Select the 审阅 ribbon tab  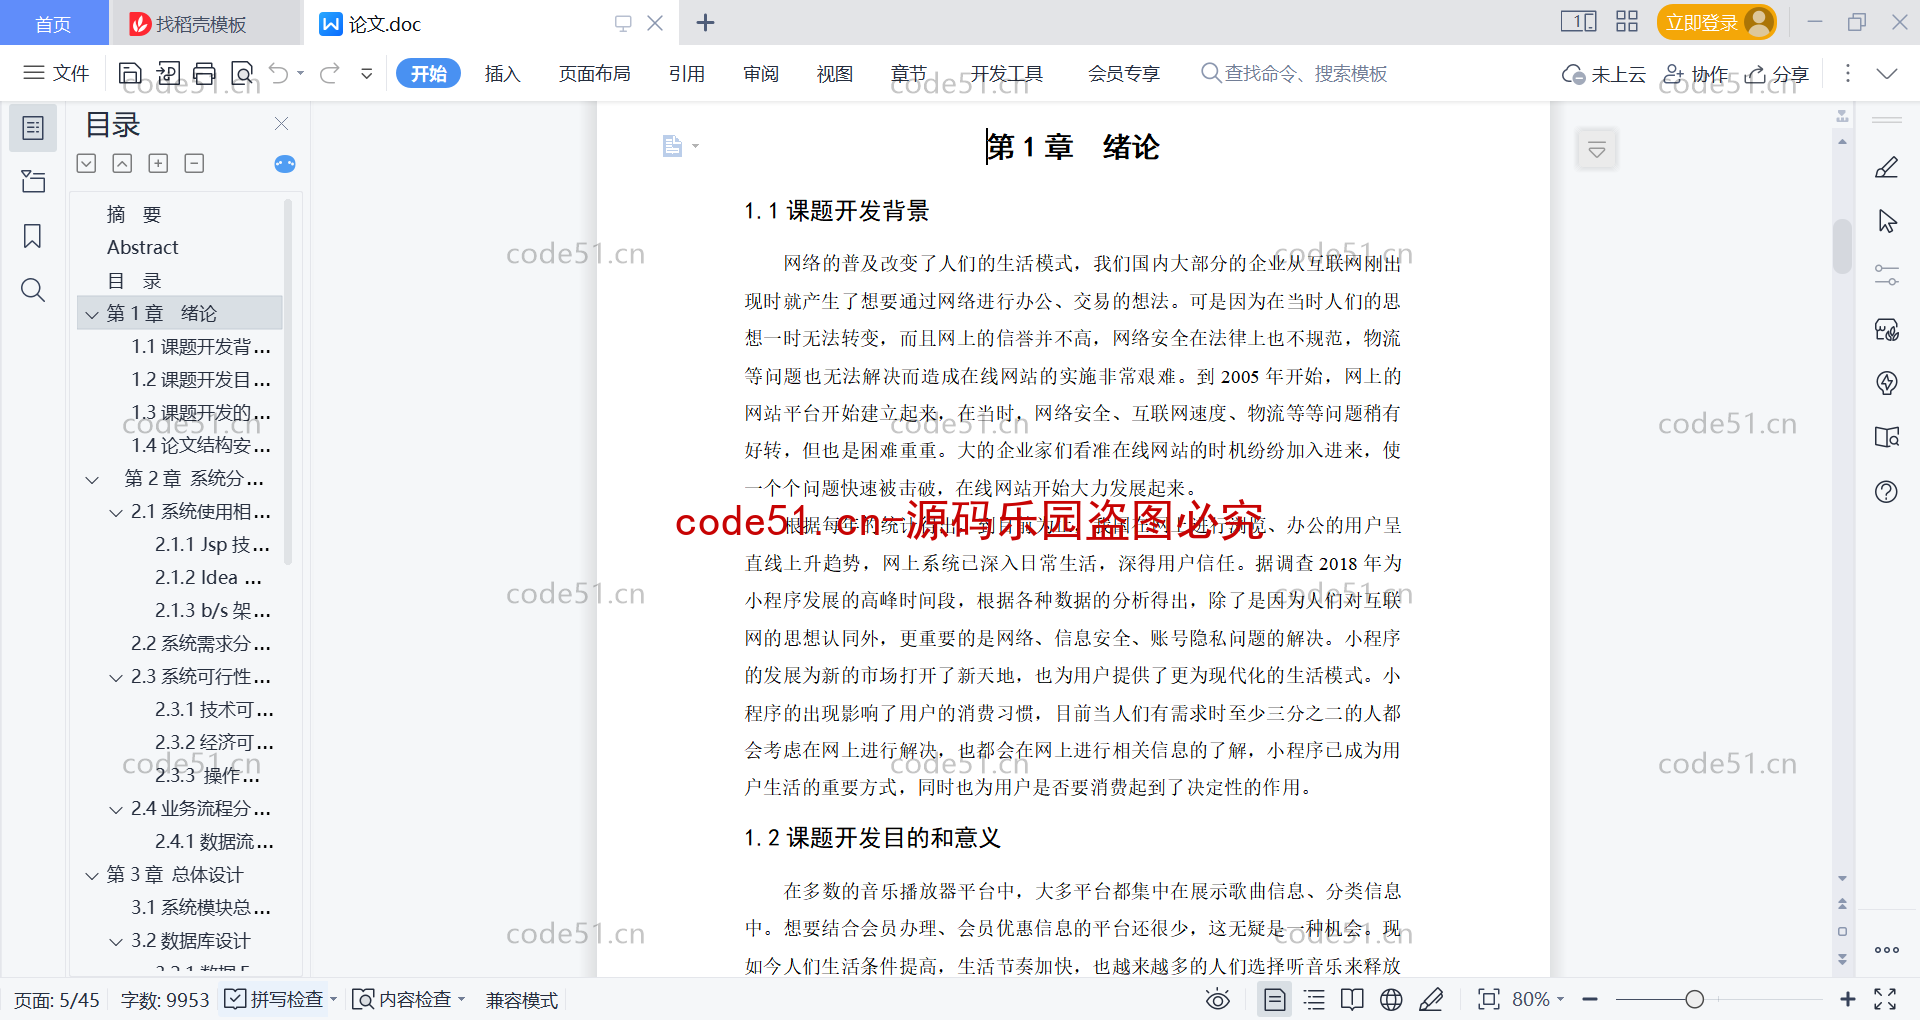click(x=761, y=73)
